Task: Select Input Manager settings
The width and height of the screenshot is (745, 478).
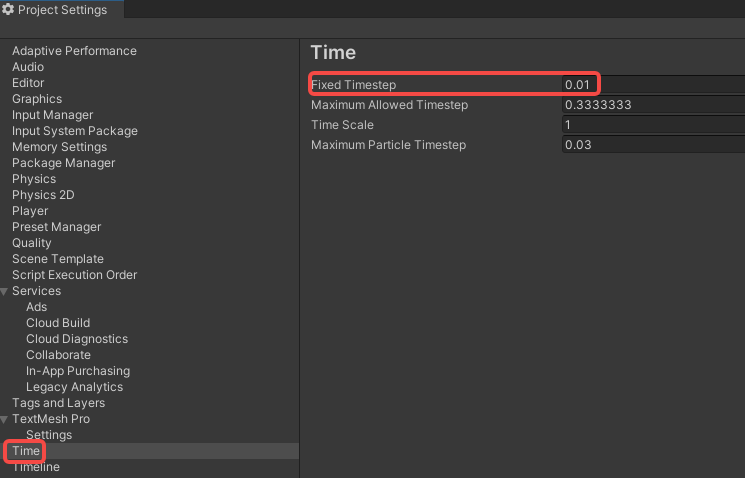Action: [53, 115]
